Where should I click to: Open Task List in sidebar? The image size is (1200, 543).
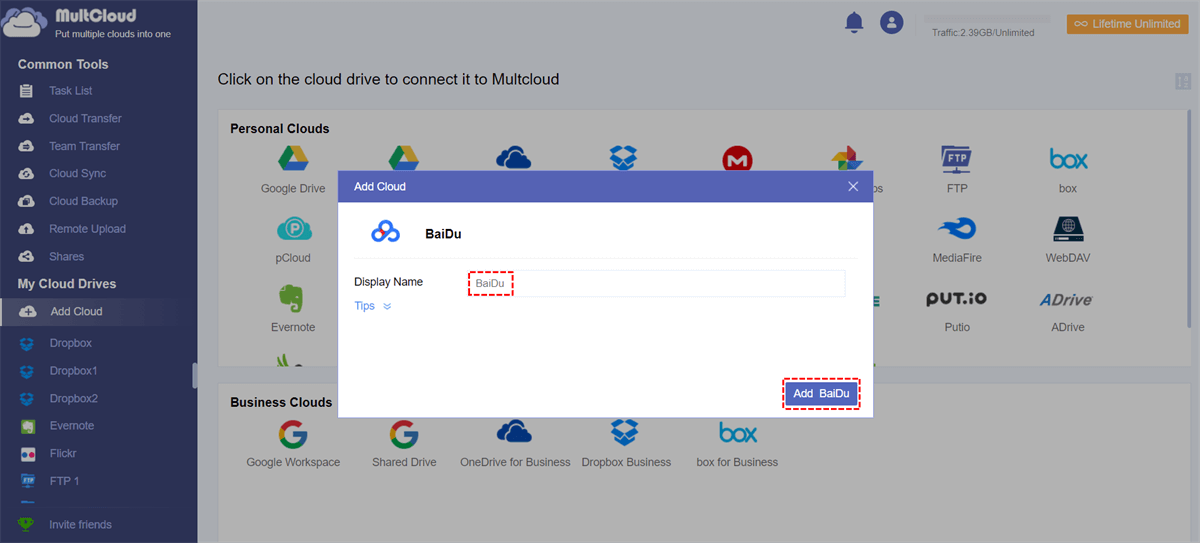coord(70,91)
